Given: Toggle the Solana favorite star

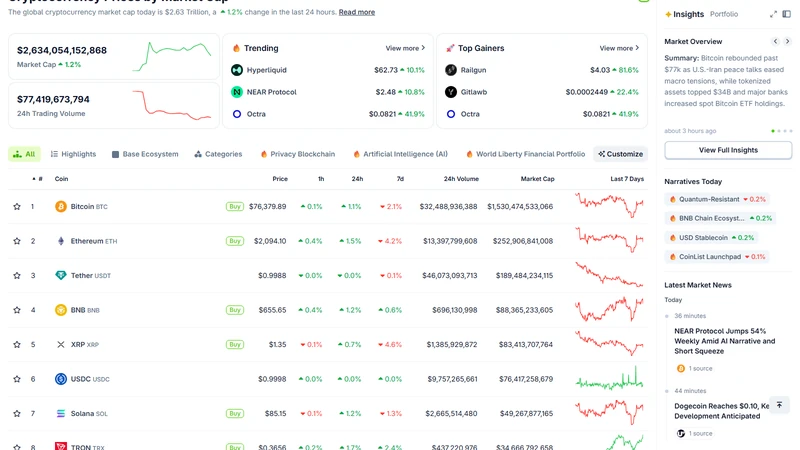Looking at the screenshot, I should (17, 413).
